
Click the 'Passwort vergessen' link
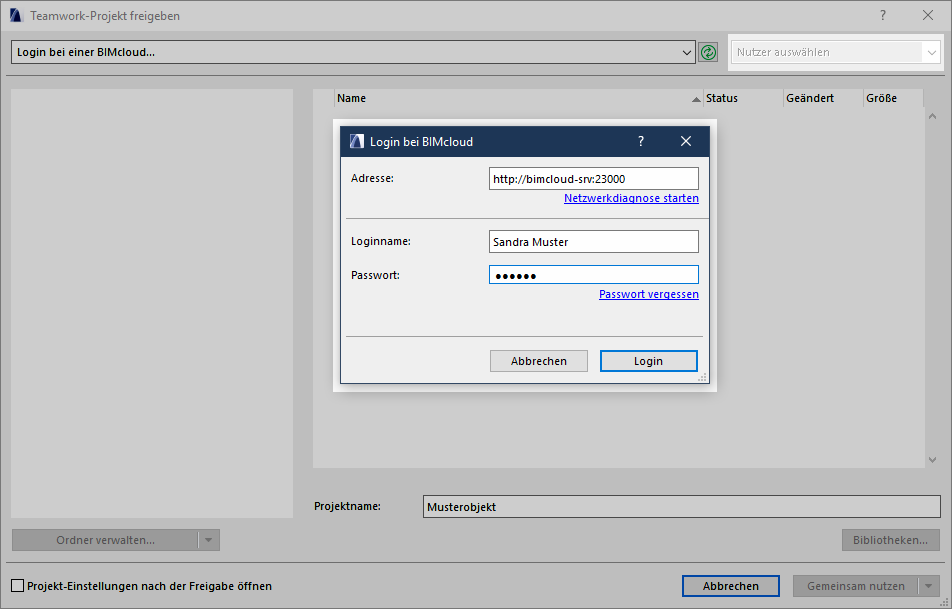[648, 294]
